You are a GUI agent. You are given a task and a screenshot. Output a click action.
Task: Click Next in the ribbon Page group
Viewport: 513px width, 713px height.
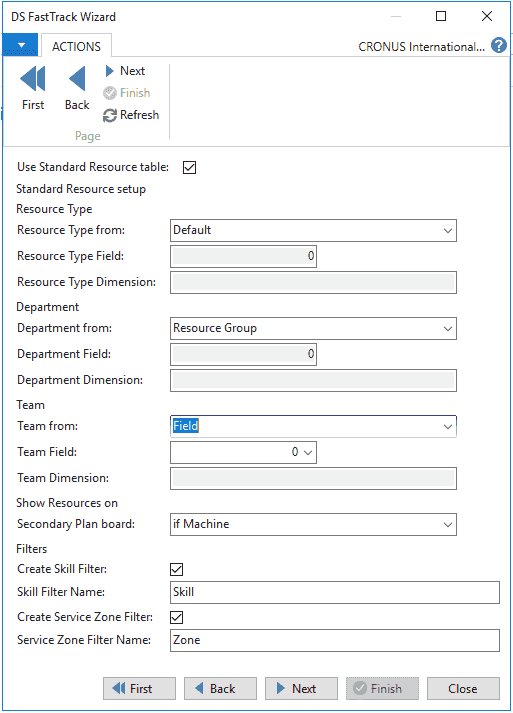coord(125,71)
